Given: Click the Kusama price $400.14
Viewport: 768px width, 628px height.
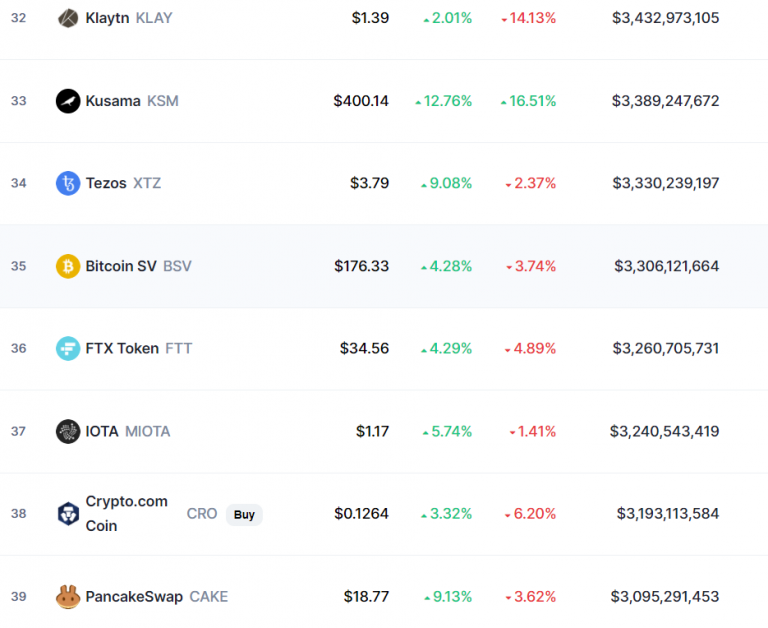Looking at the screenshot, I should [361, 101].
